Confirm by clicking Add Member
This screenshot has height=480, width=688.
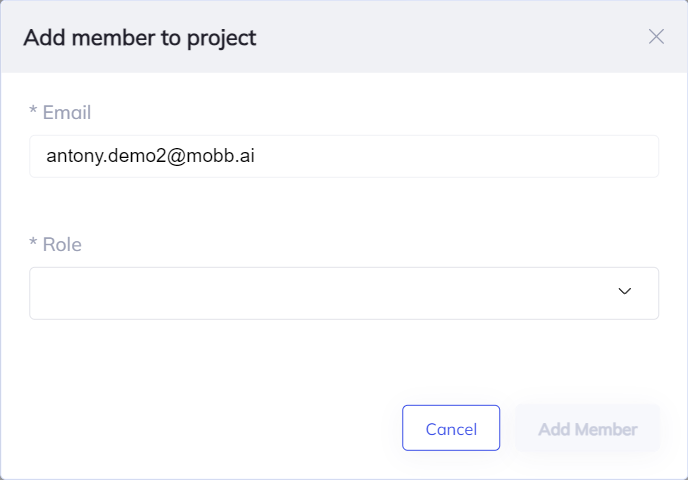pos(587,429)
